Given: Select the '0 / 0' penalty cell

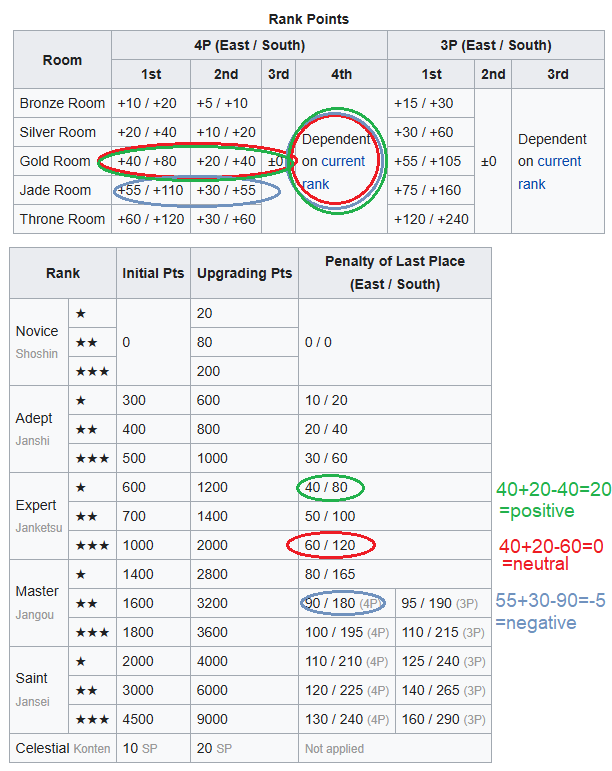Looking at the screenshot, I should (x=395, y=342).
